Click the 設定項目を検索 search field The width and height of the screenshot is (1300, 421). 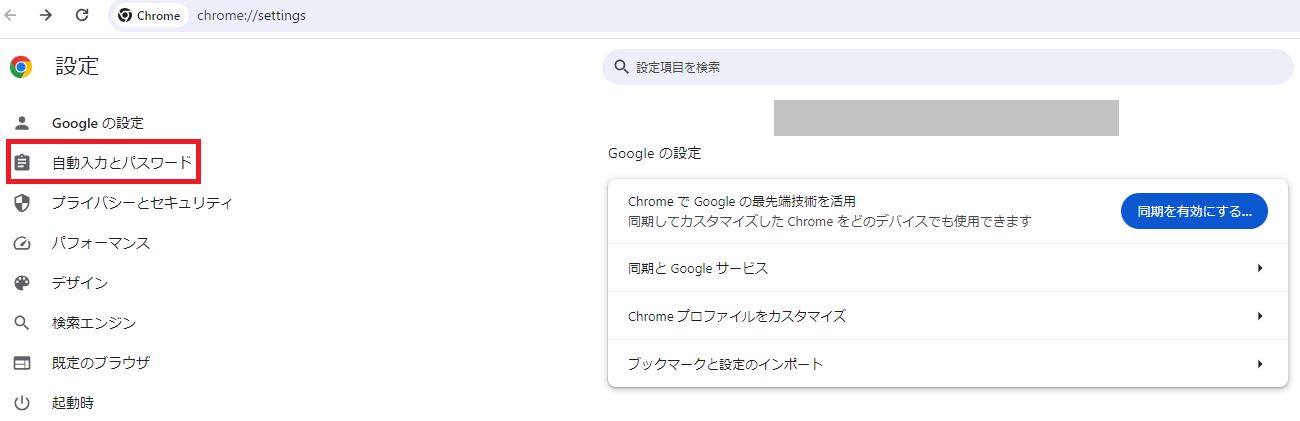tap(948, 67)
